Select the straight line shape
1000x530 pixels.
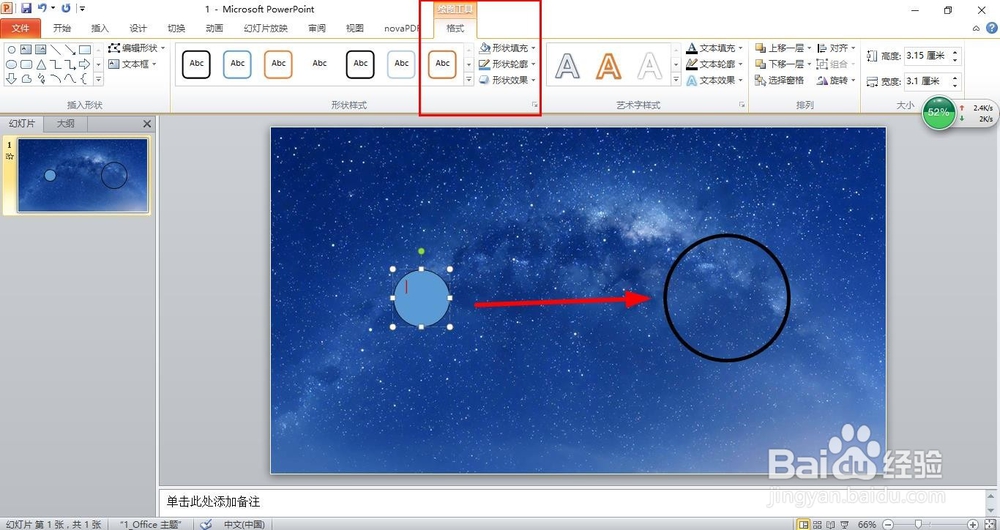point(55,49)
